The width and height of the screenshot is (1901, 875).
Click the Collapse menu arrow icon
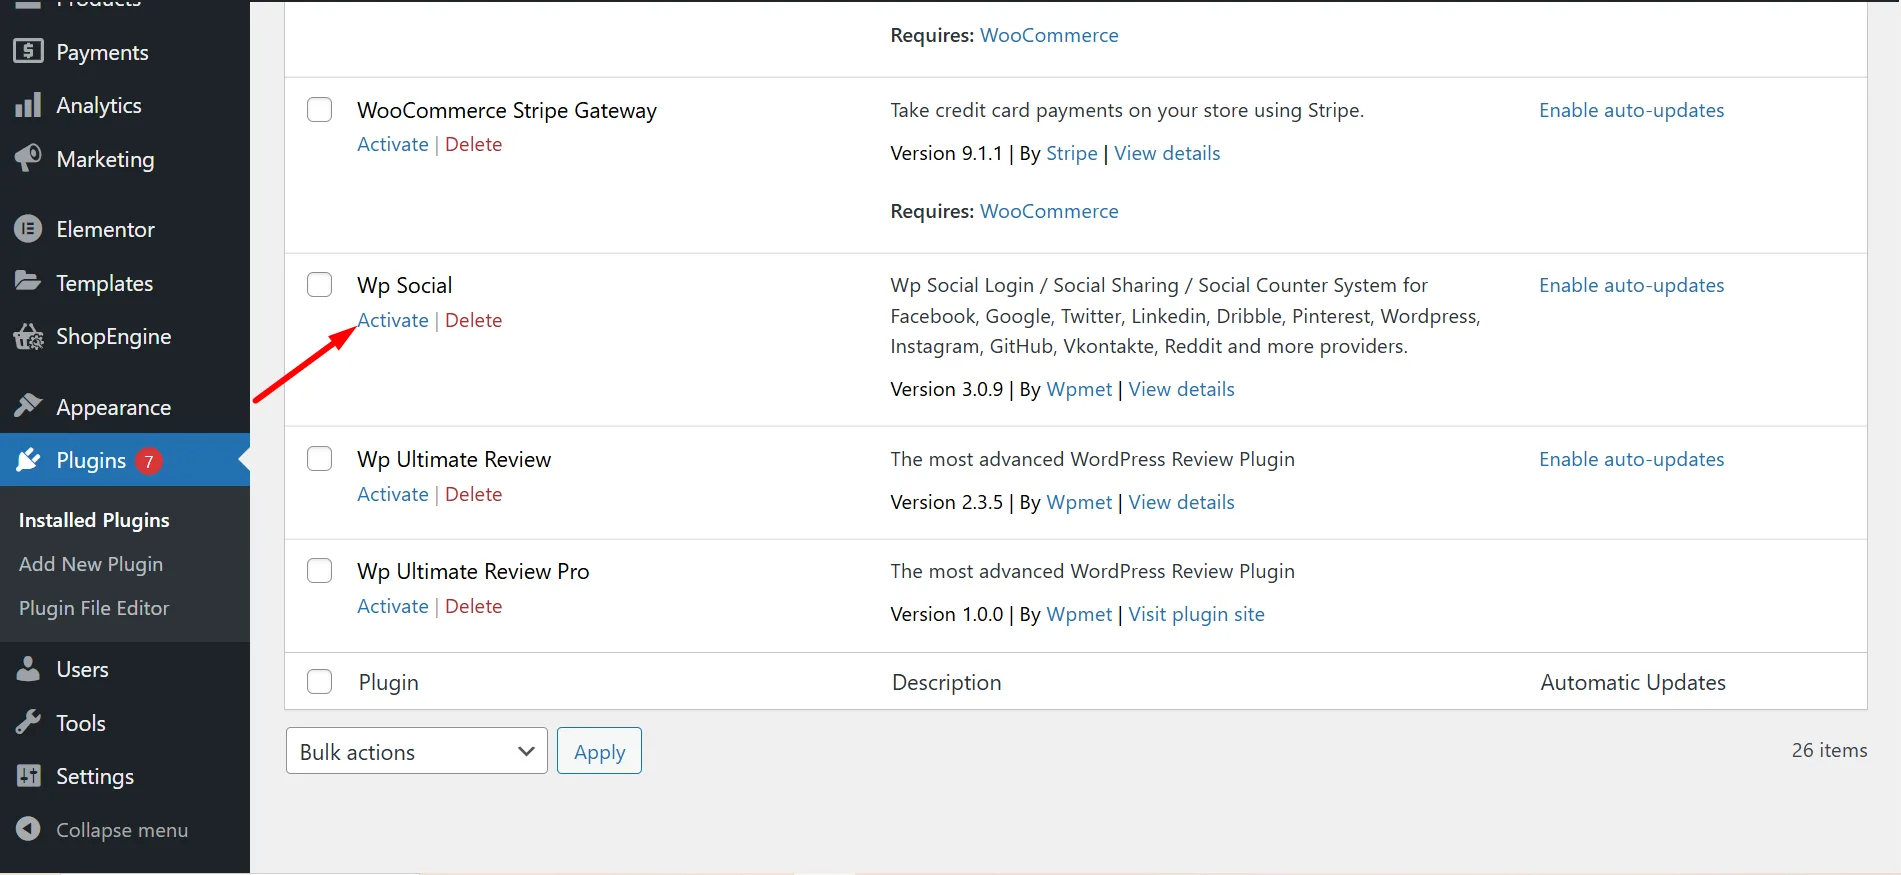coord(28,829)
